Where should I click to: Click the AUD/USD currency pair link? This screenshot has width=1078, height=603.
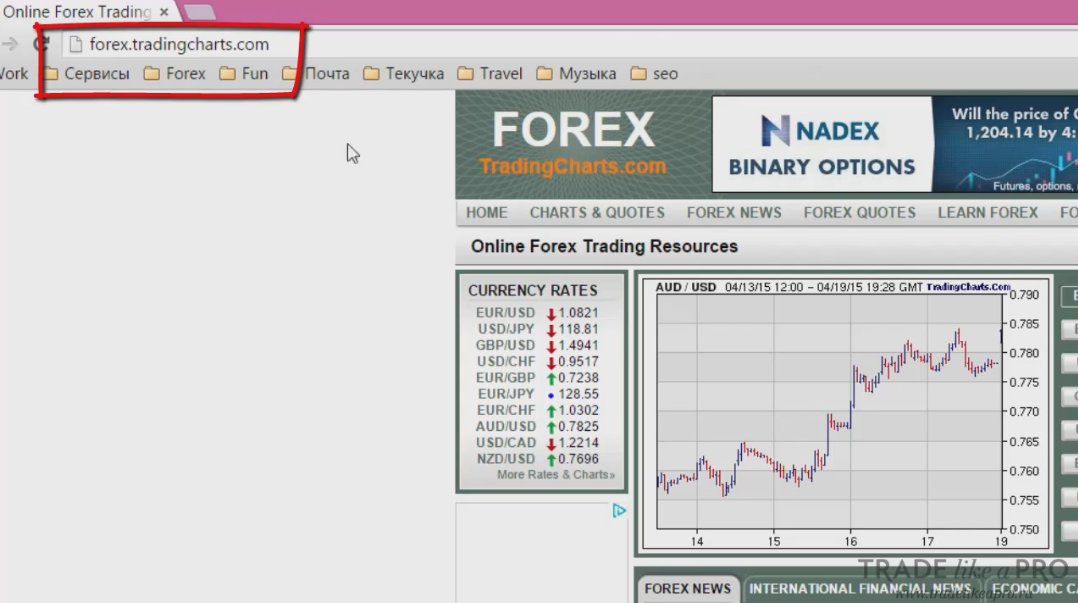pyautogui.click(x=505, y=427)
